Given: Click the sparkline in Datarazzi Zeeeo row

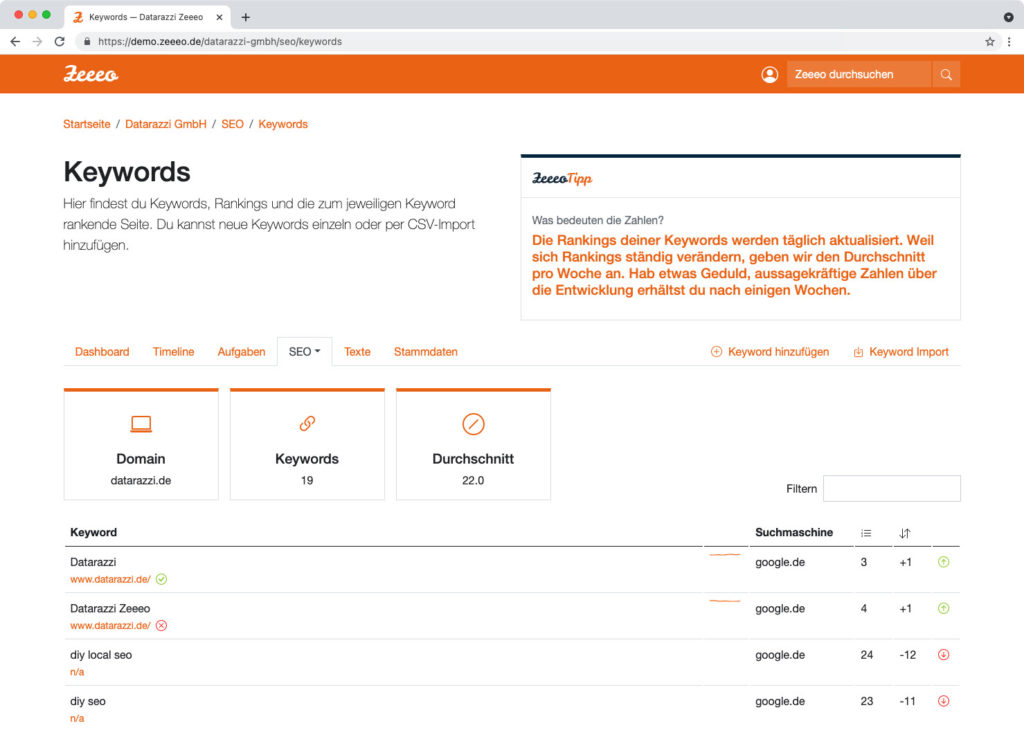Looking at the screenshot, I should click(725, 601).
